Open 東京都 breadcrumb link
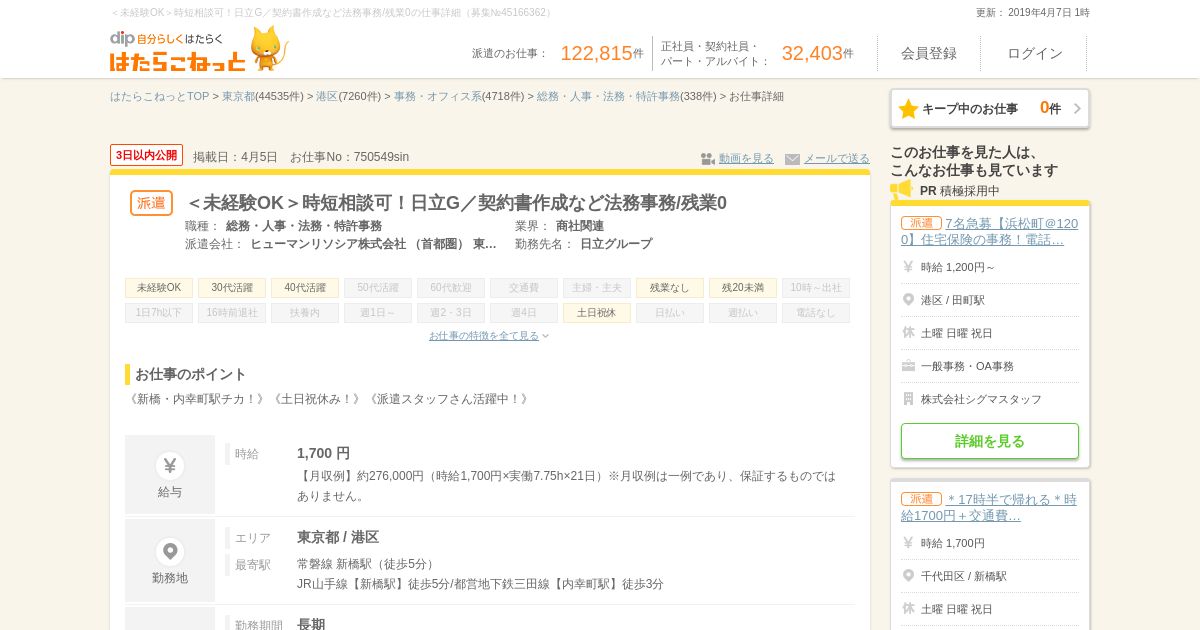Viewport: 1200px width, 630px height. 238,97
